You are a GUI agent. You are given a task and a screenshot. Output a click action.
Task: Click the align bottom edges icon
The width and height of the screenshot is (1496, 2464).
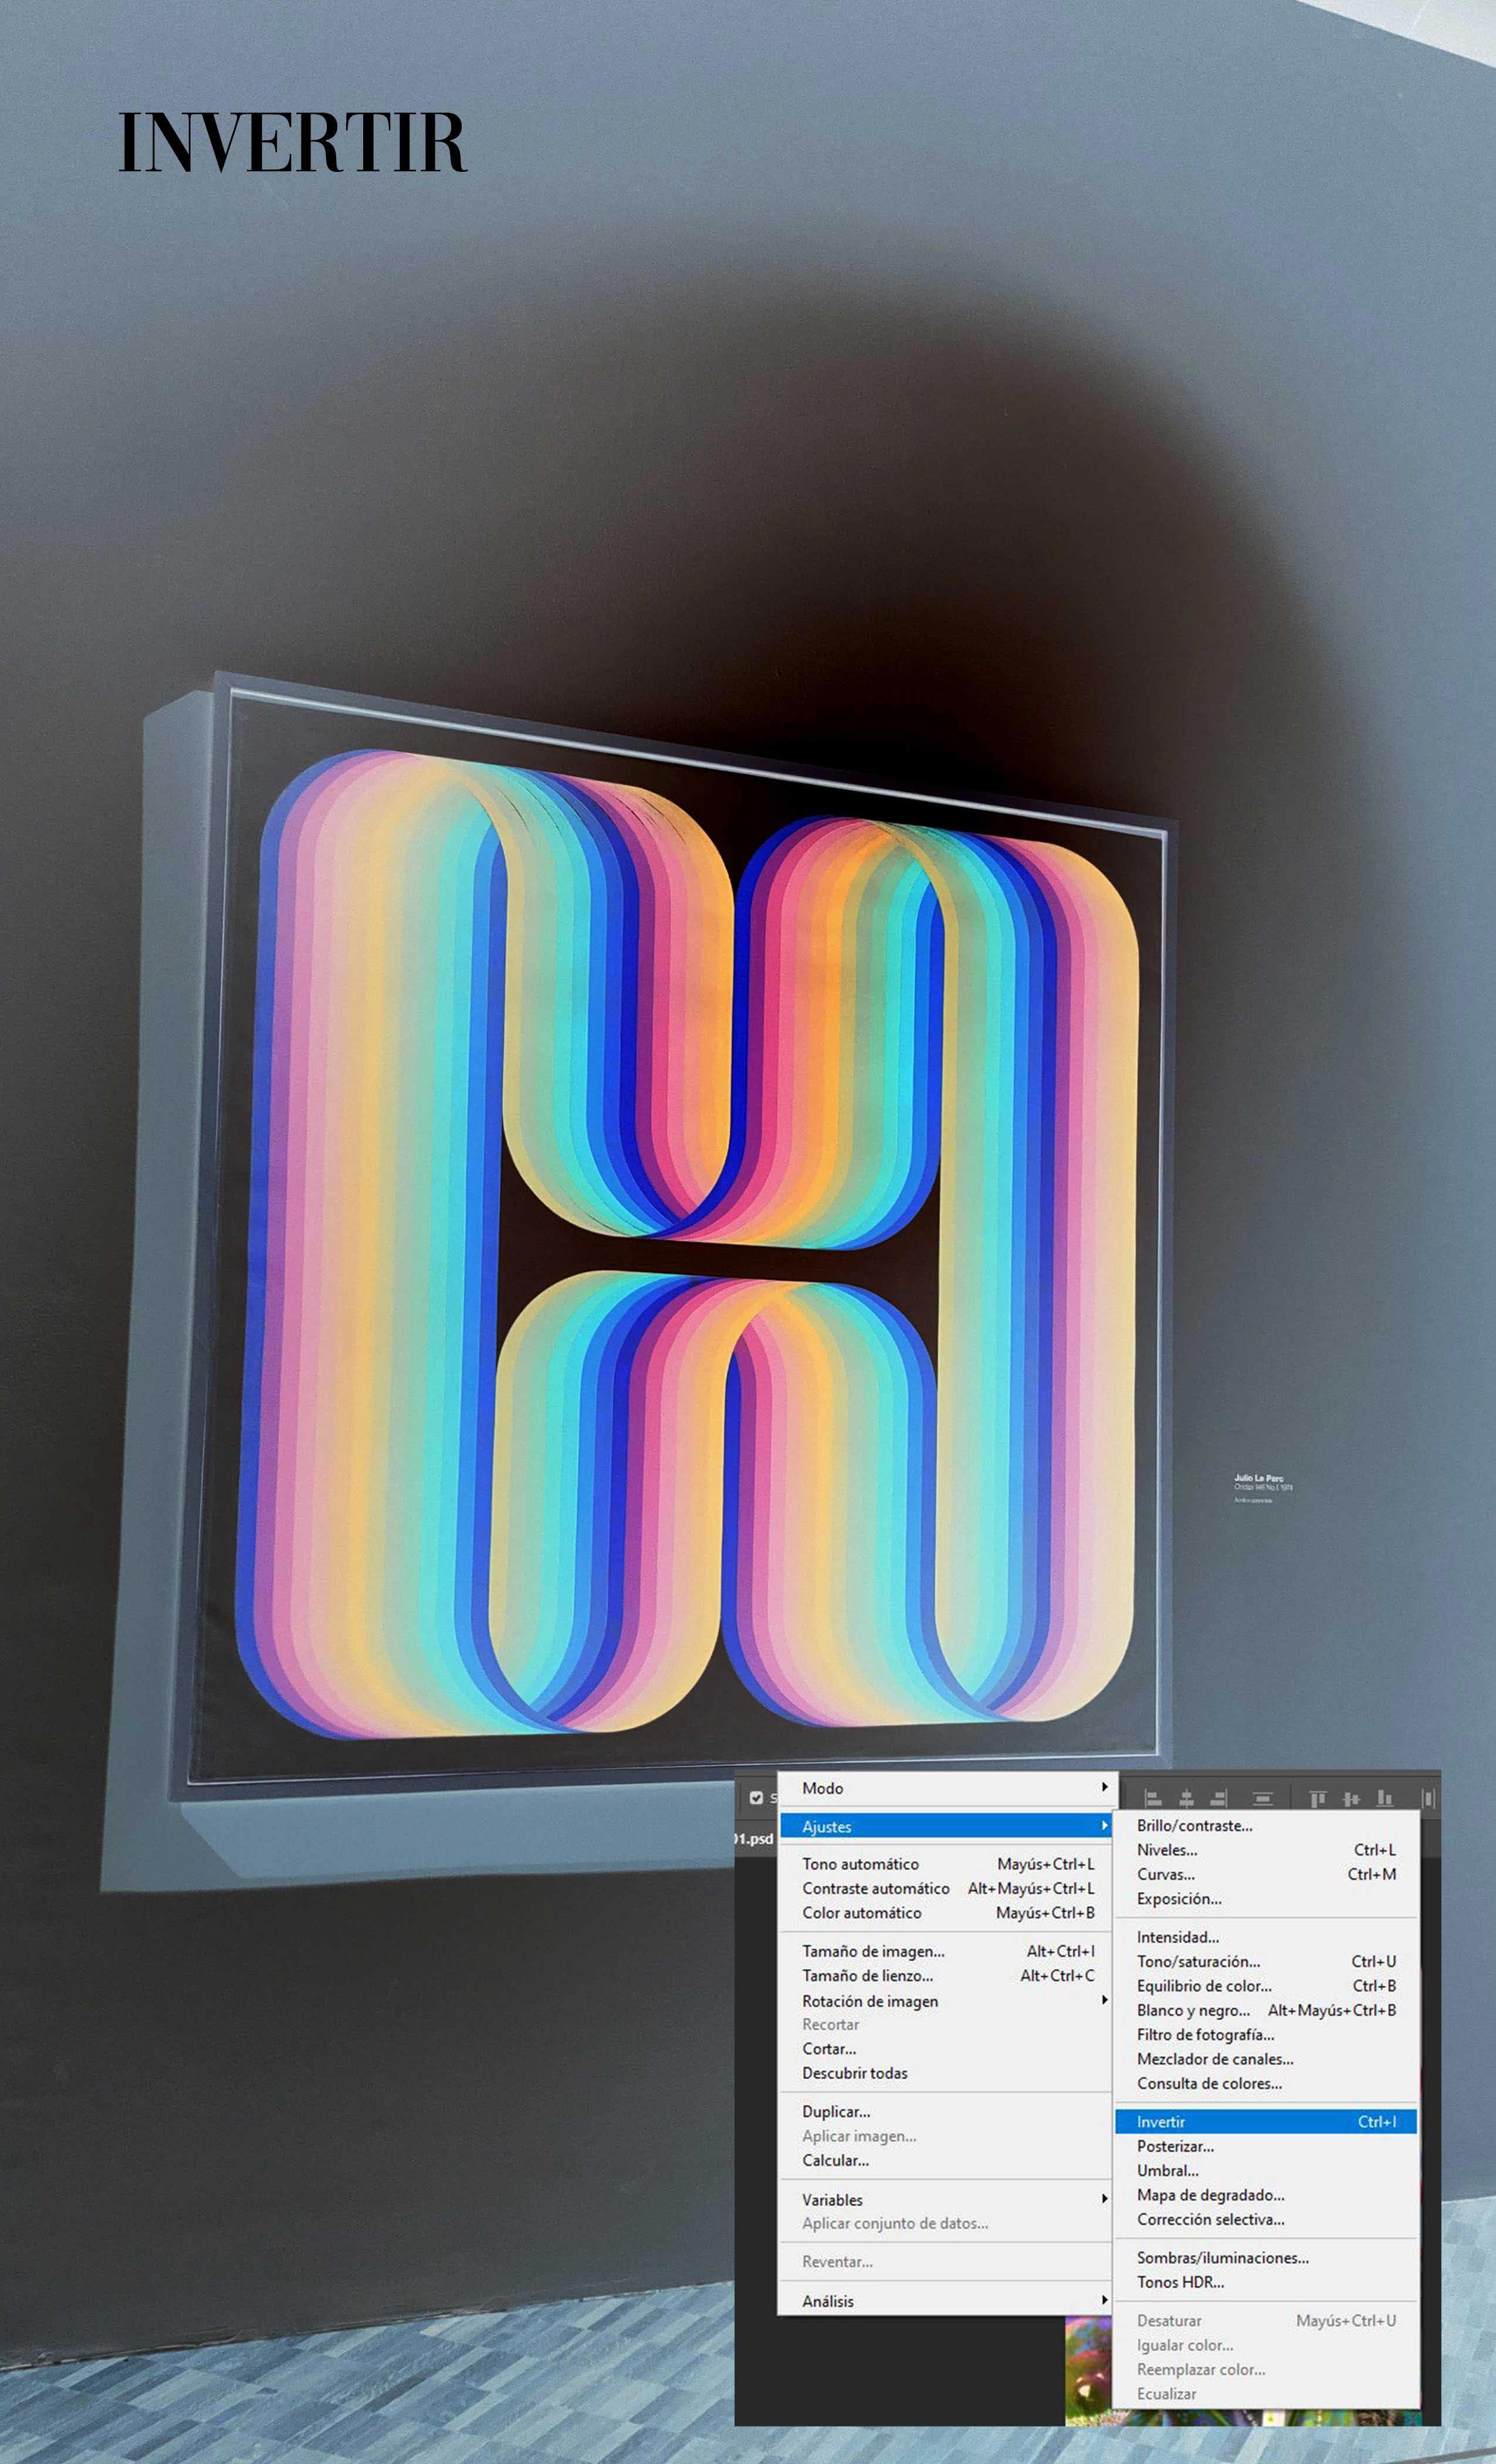(1384, 1799)
